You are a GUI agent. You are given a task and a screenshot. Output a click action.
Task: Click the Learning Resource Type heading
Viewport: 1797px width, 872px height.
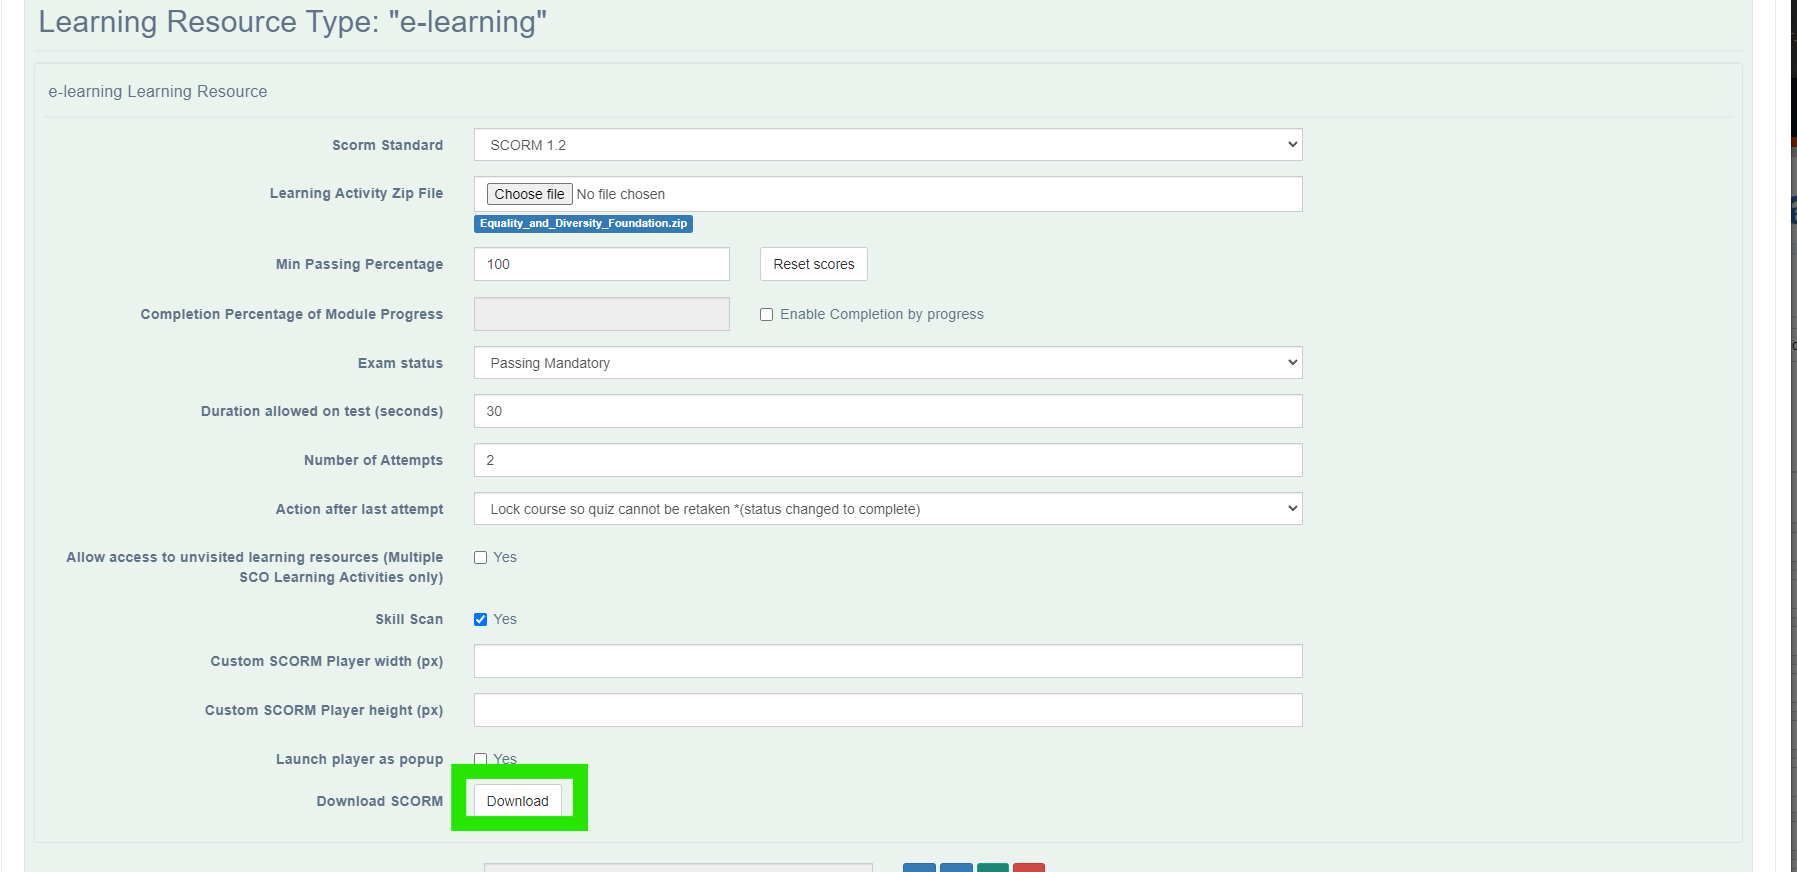[x=293, y=22]
